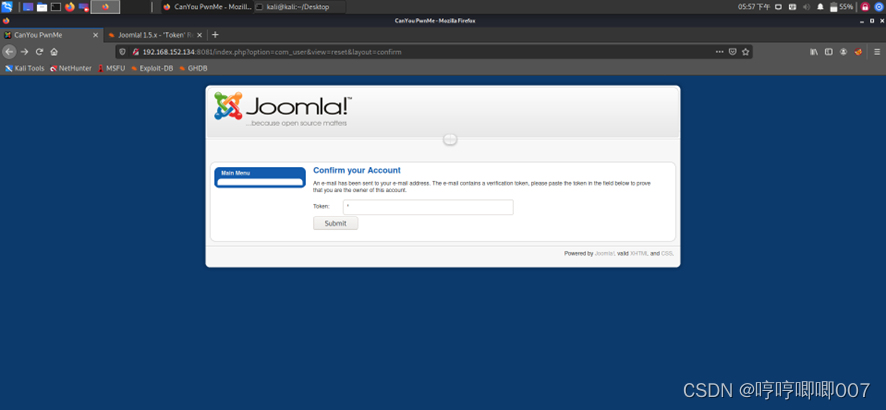Close the CanYou PwnMe tab

(x=95, y=35)
